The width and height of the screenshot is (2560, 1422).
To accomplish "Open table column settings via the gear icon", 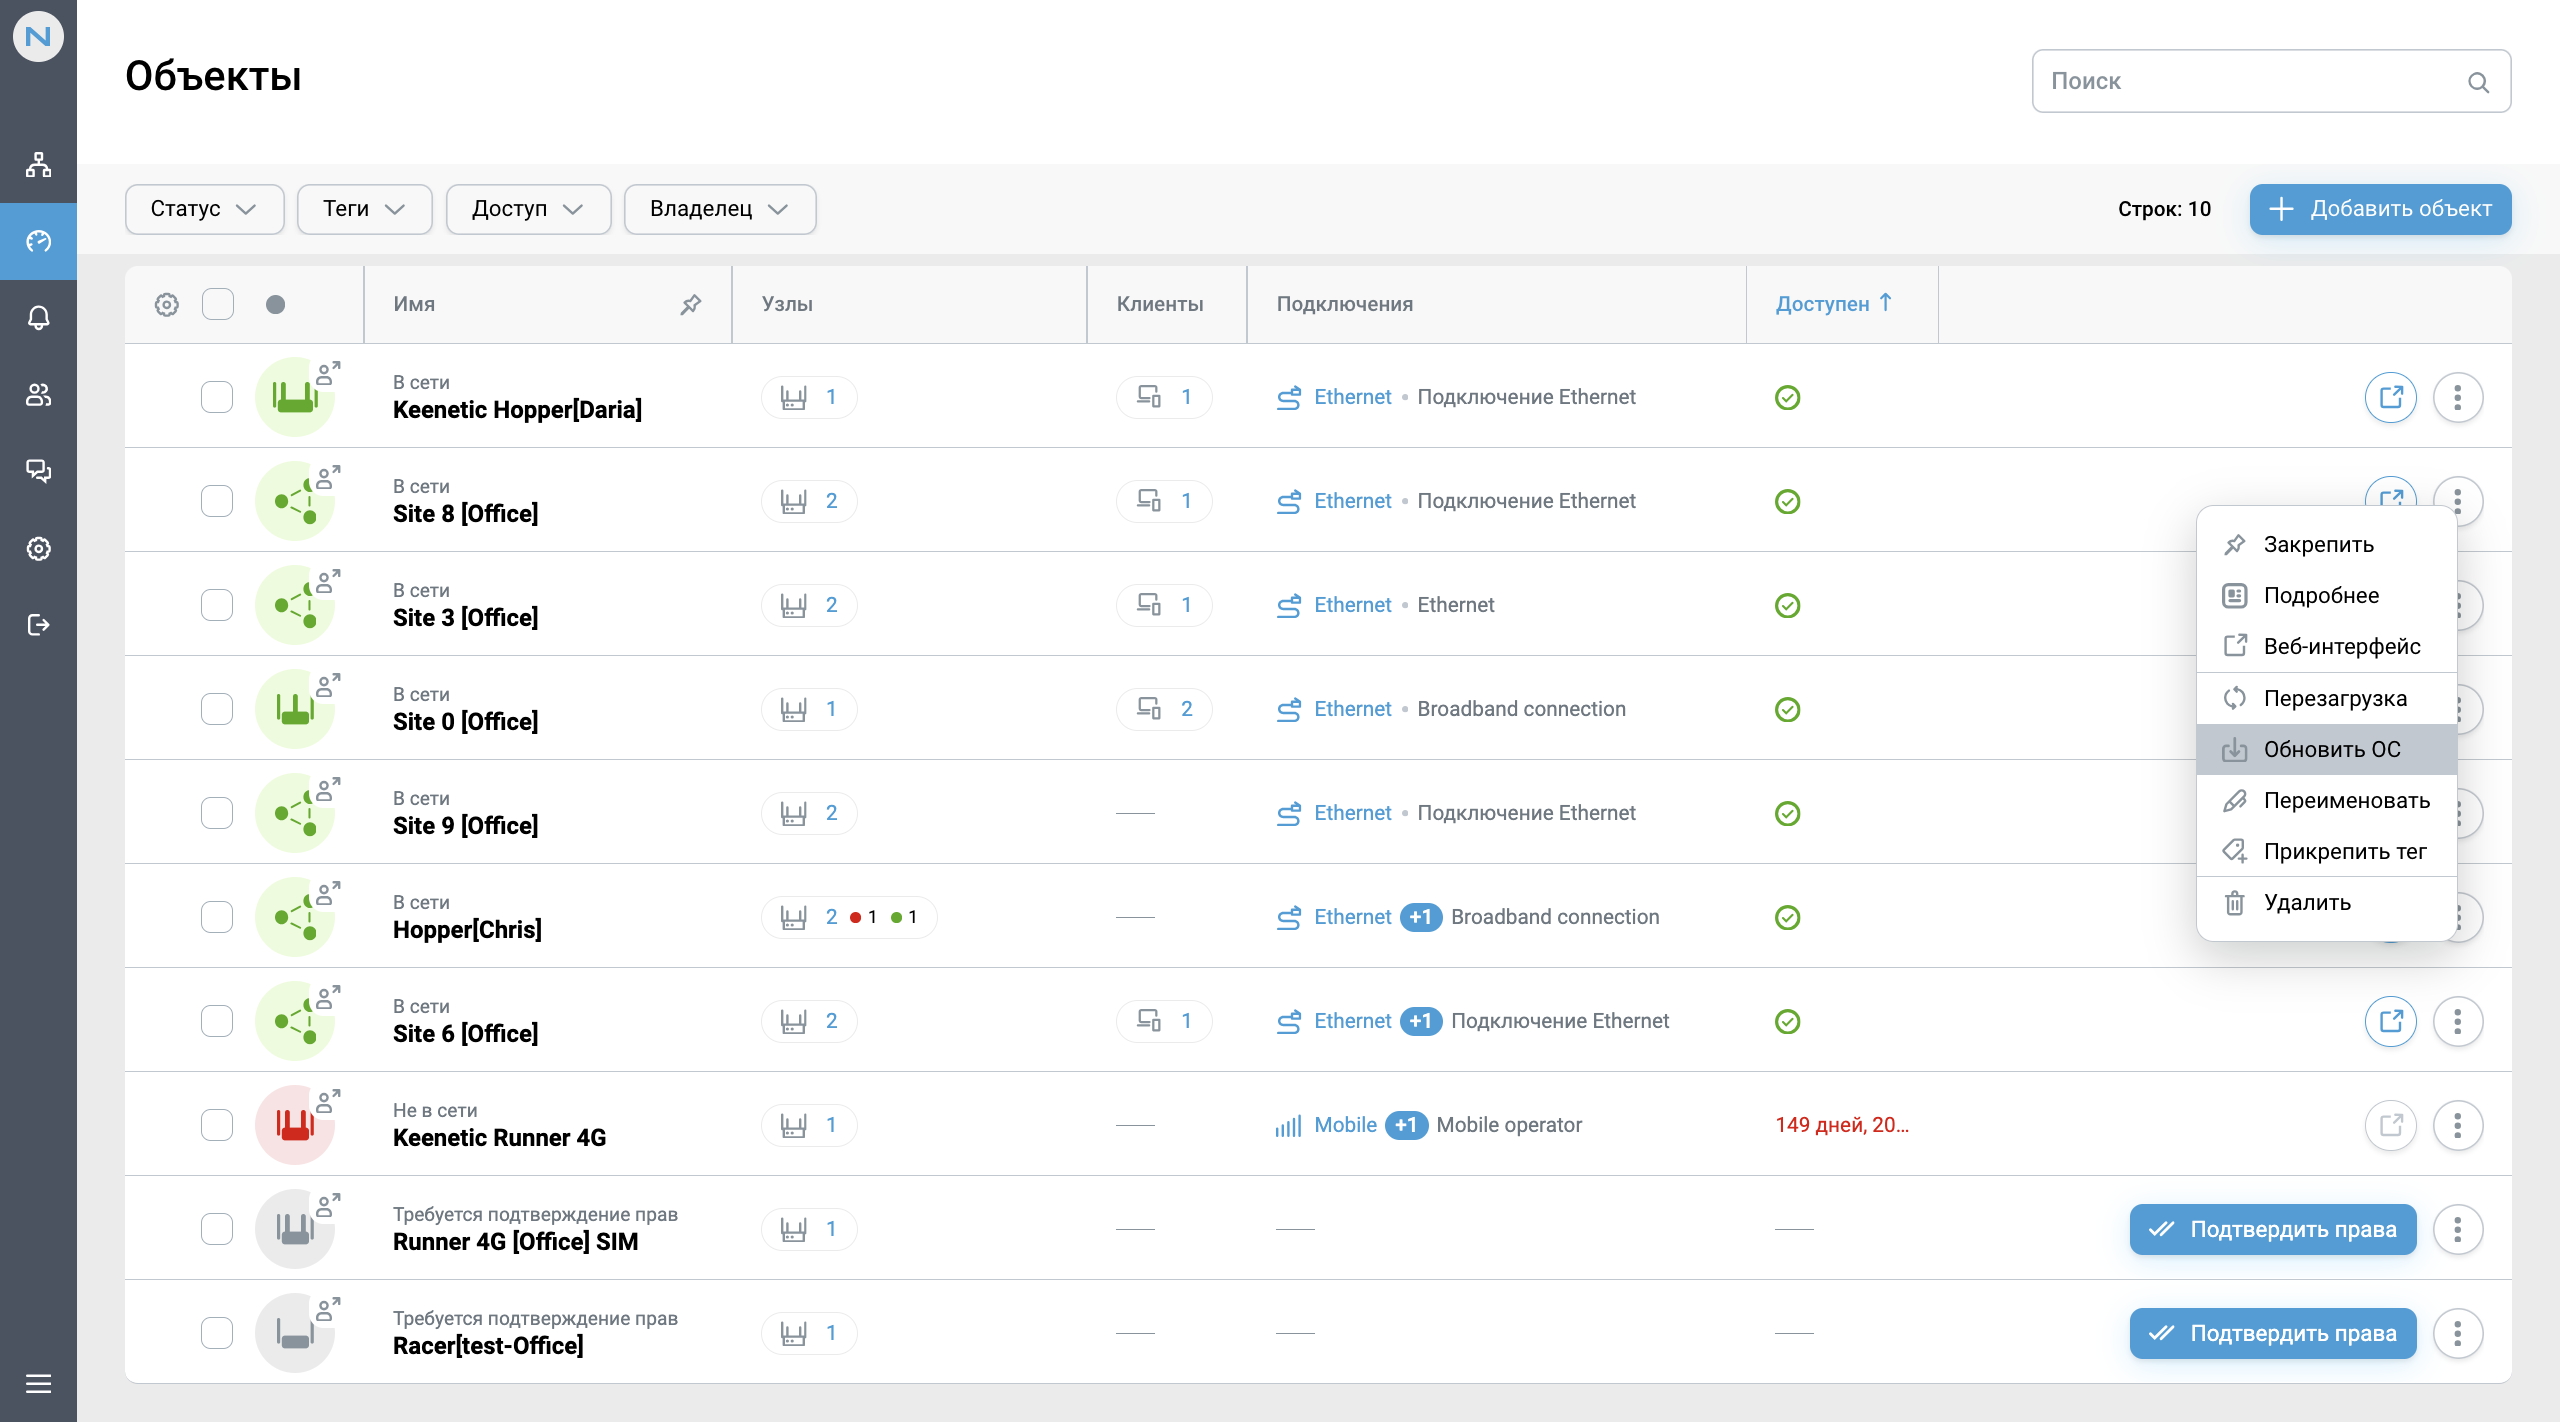I will pos(166,304).
